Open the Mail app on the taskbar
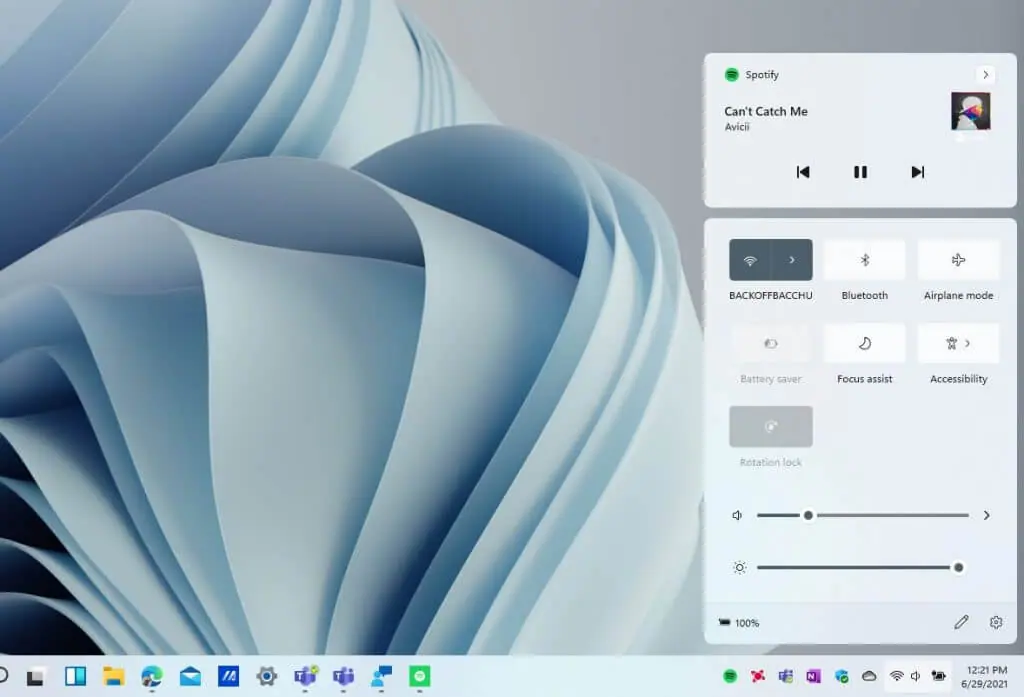The height and width of the screenshot is (697, 1024). [190, 676]
